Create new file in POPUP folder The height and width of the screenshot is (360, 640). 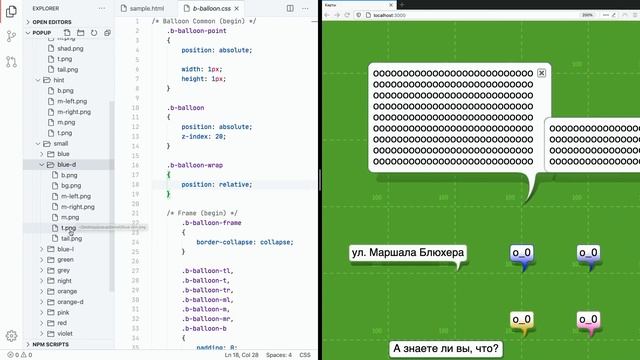click(x=67, y=33)
